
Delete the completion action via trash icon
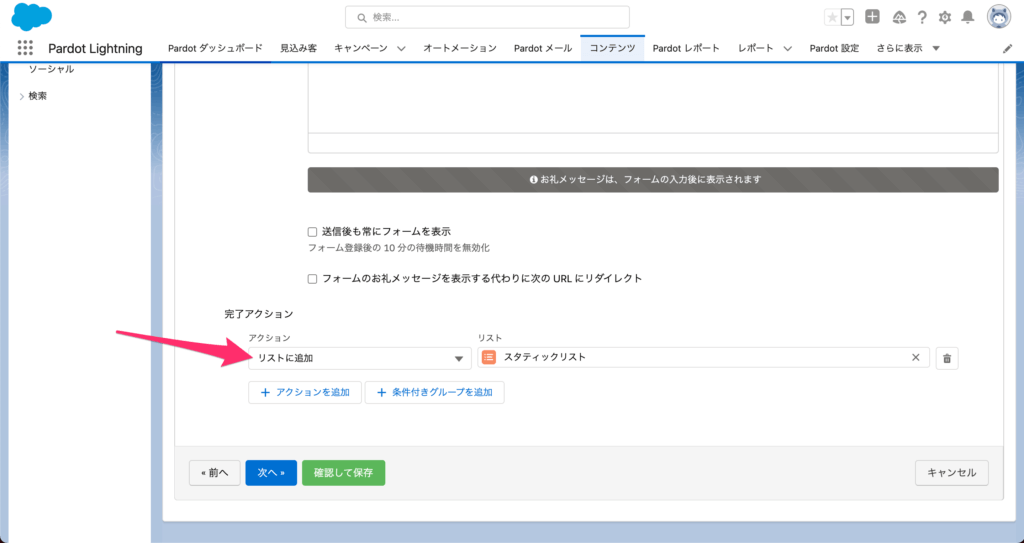(x=947, y=358)
